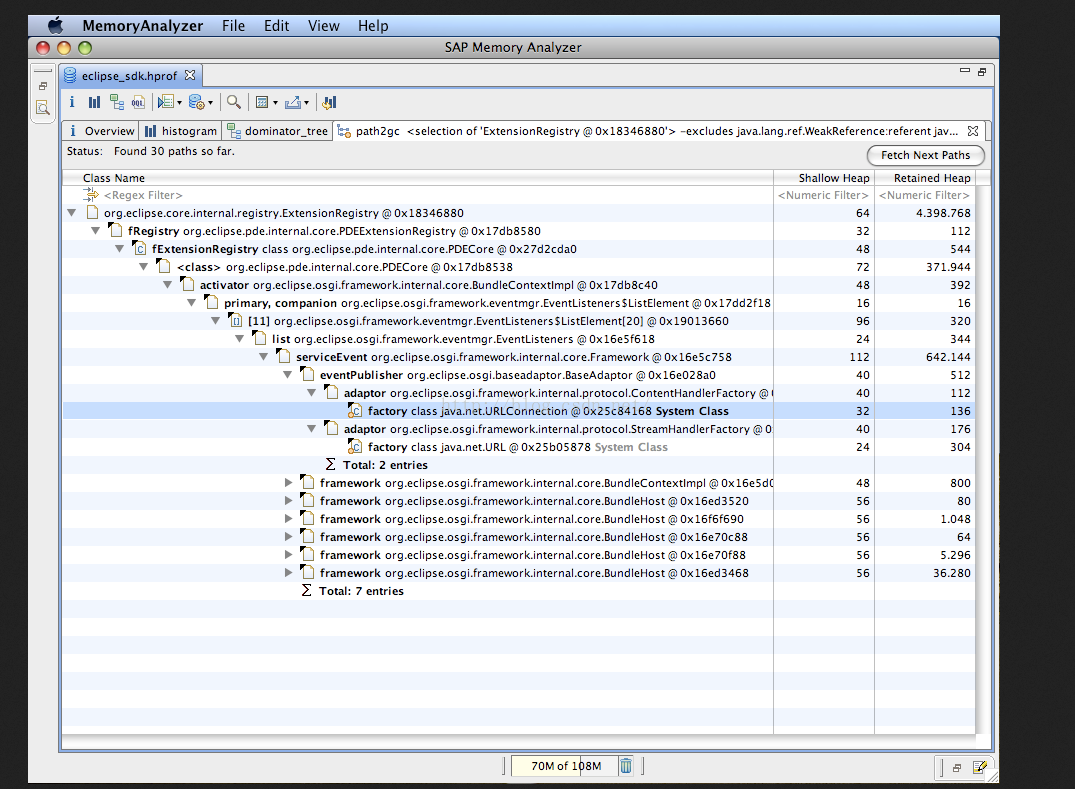Click the export toolbar icon
Image resolution: width=1075 pixels, height=789 pixels.
click(292, 102)
